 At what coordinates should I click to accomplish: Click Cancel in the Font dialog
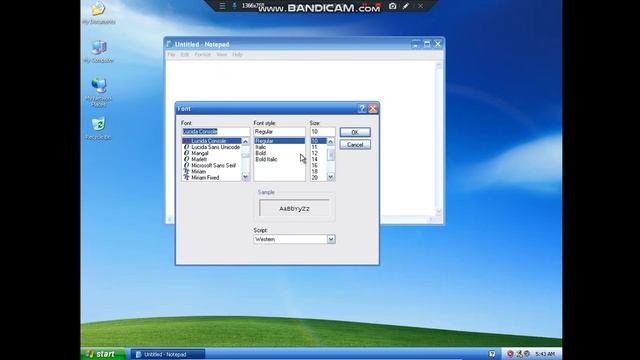(355, 145)
